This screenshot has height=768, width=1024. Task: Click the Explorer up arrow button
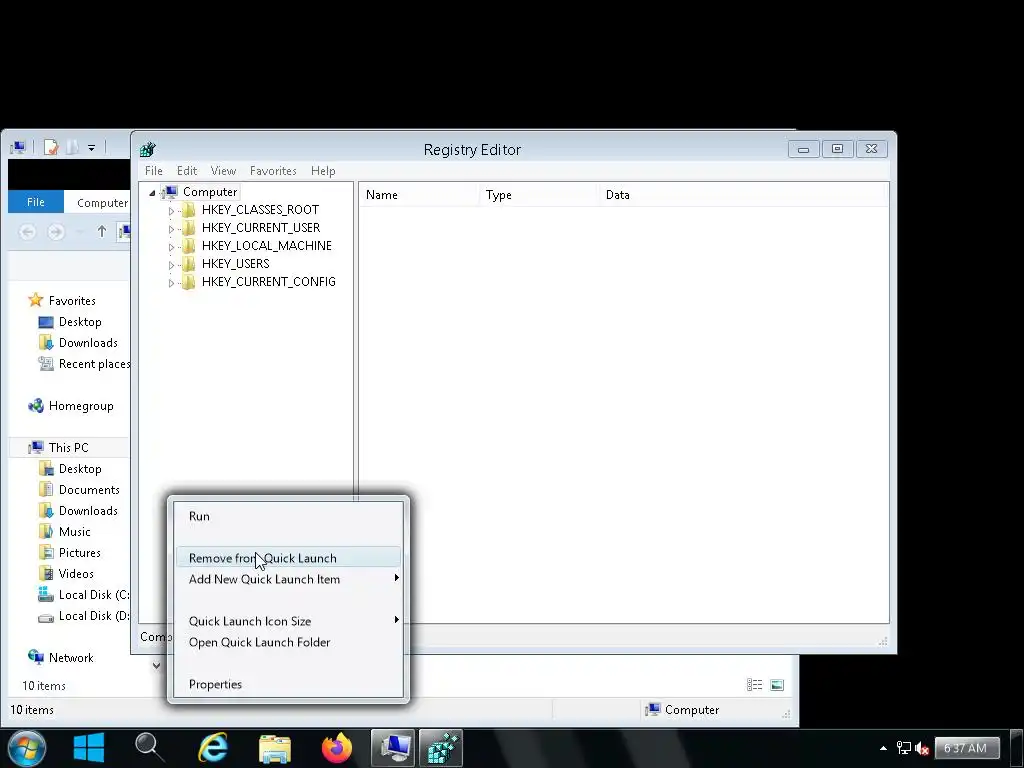102,231
